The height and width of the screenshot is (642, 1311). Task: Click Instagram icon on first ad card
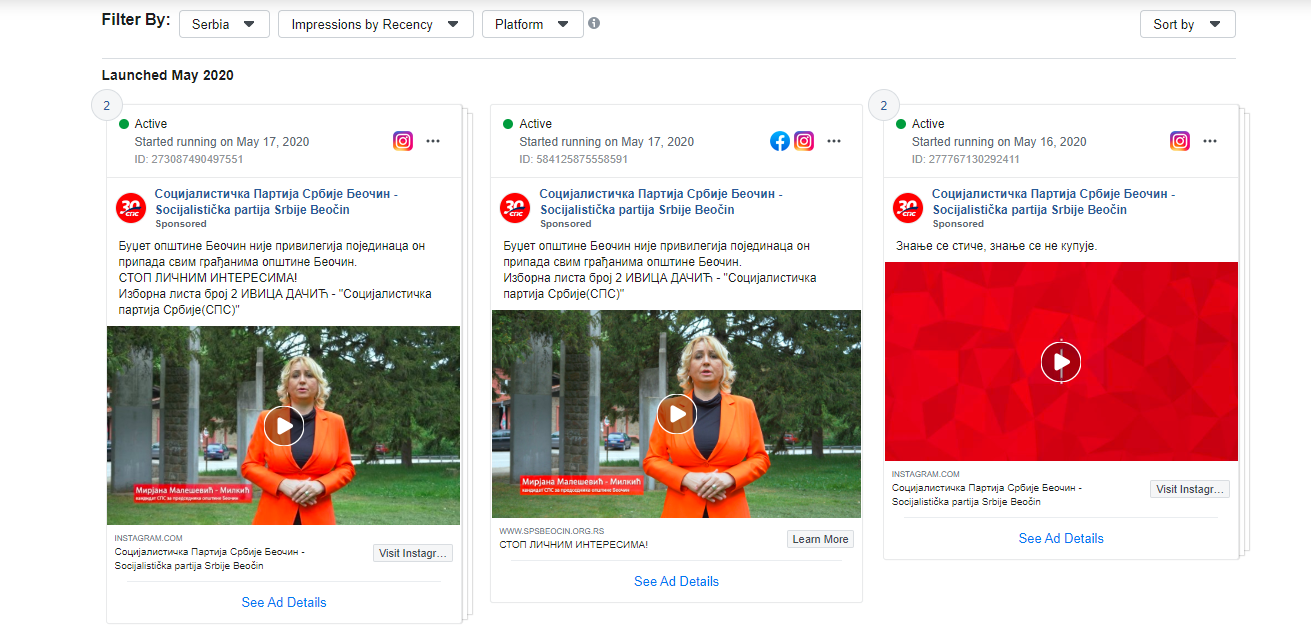pyautogui.click(x=403, y=141)
